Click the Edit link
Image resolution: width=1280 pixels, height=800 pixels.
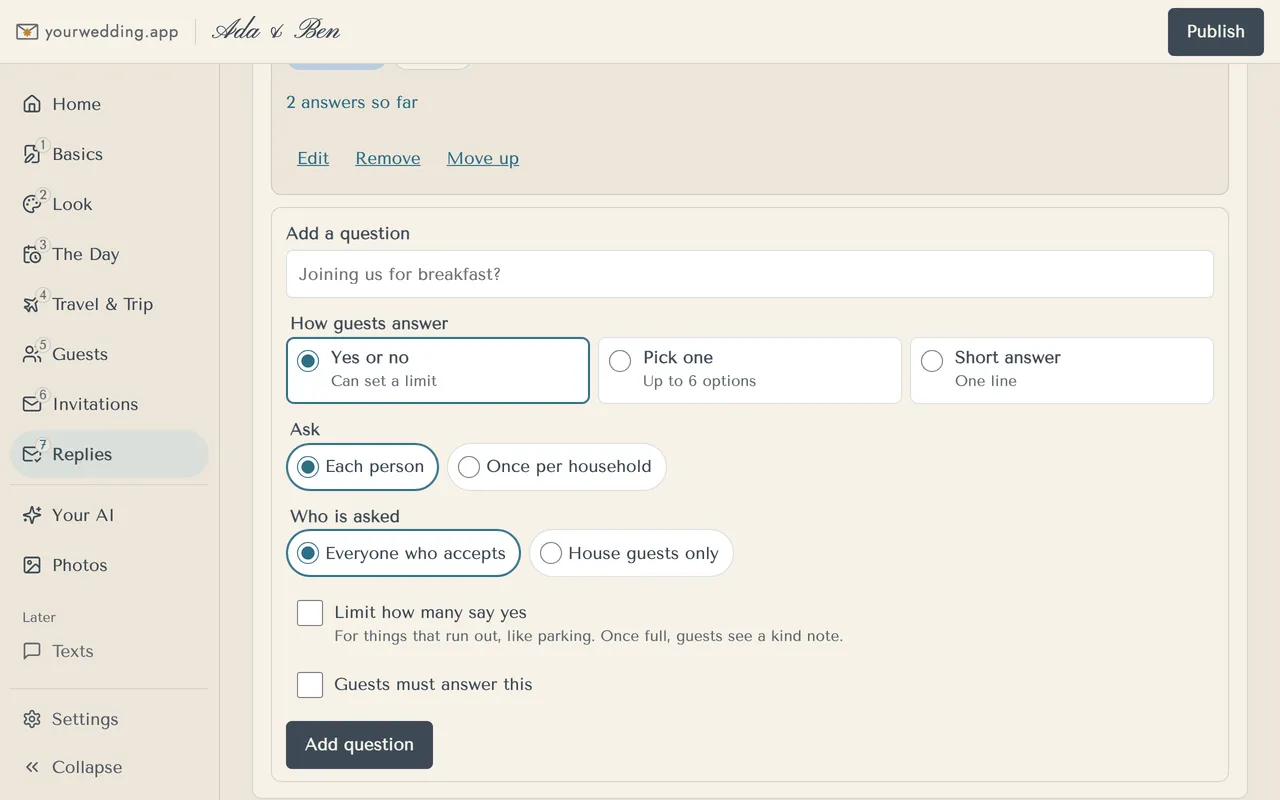point(313,158)
